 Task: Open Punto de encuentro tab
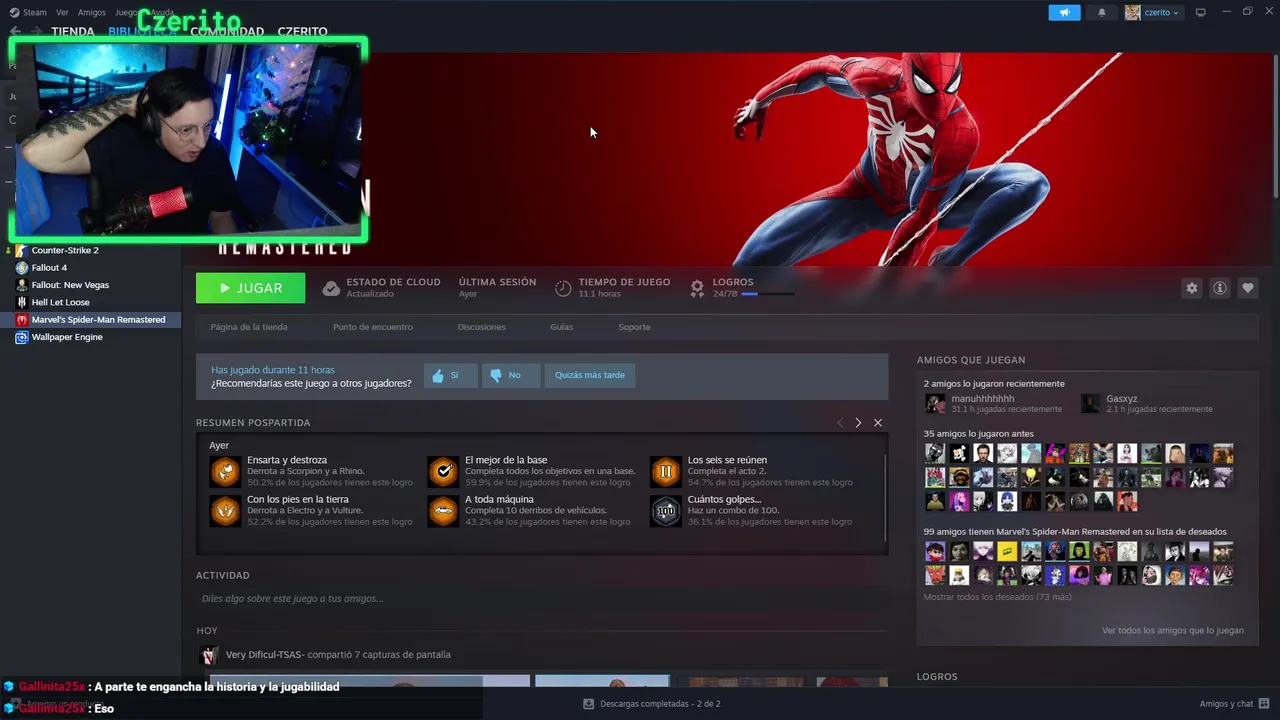tap(373, 327)
